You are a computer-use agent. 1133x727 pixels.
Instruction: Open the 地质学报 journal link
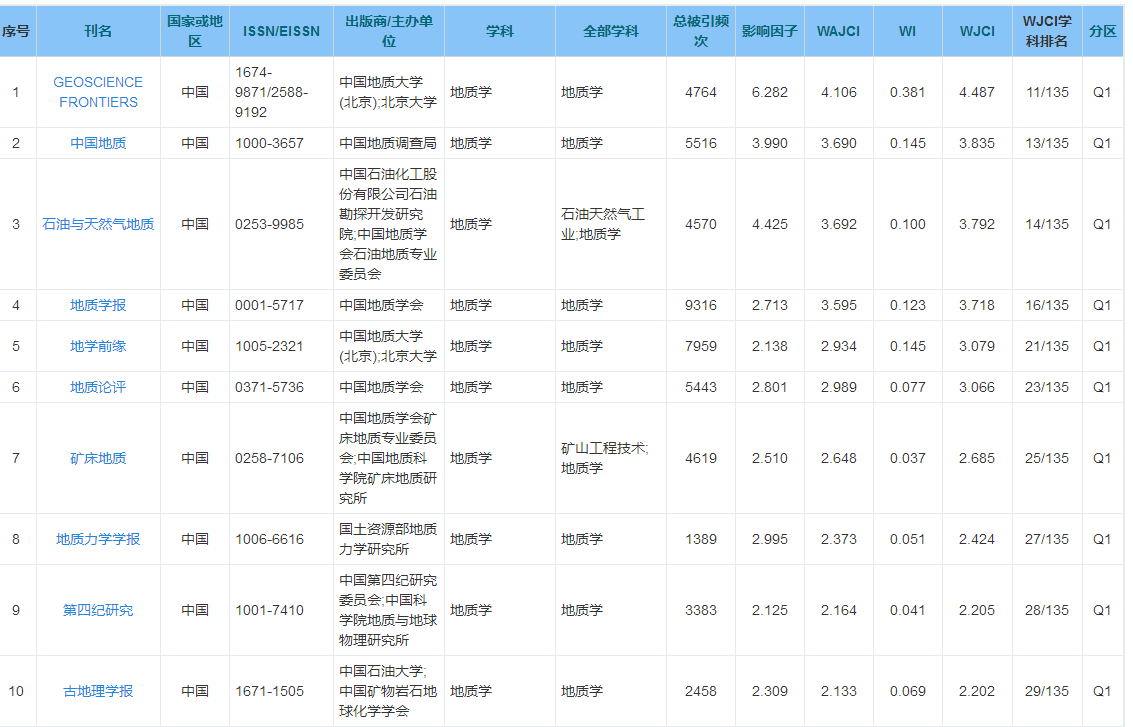(98, 305)
